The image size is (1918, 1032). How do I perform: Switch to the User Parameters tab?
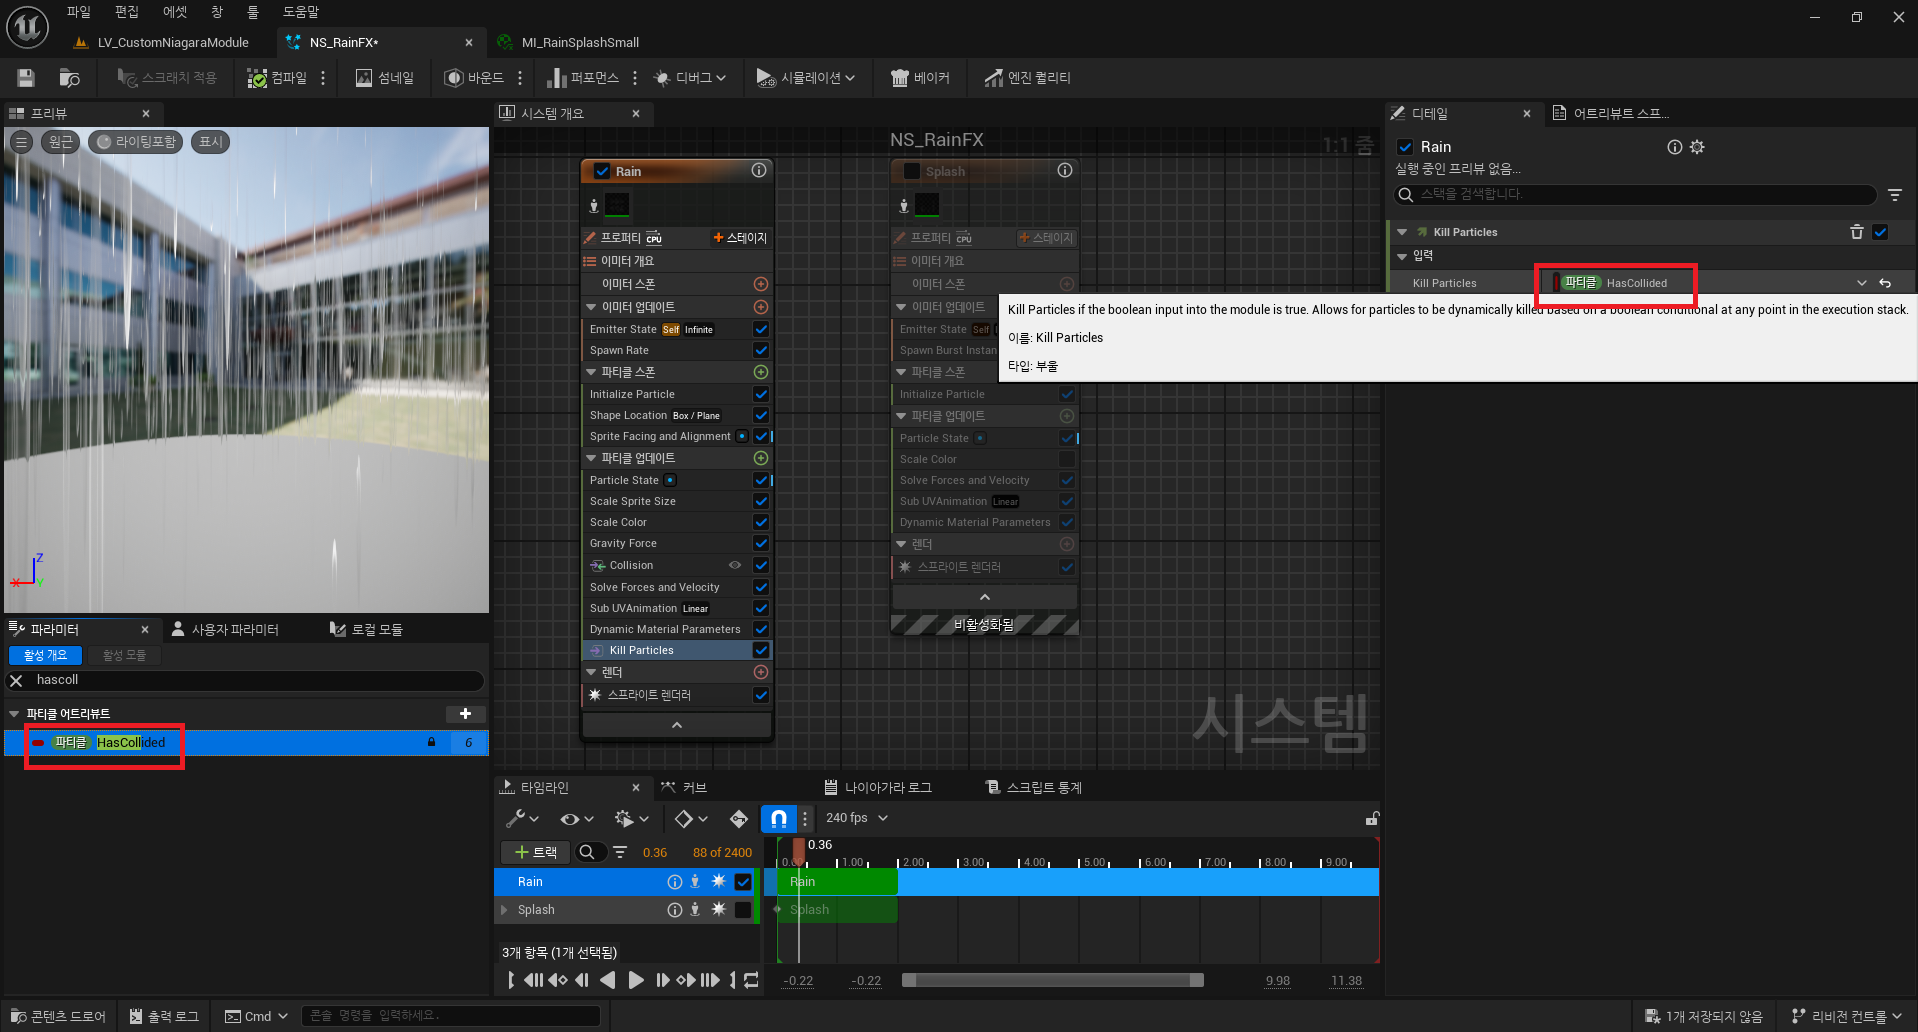tap(225, 629)
